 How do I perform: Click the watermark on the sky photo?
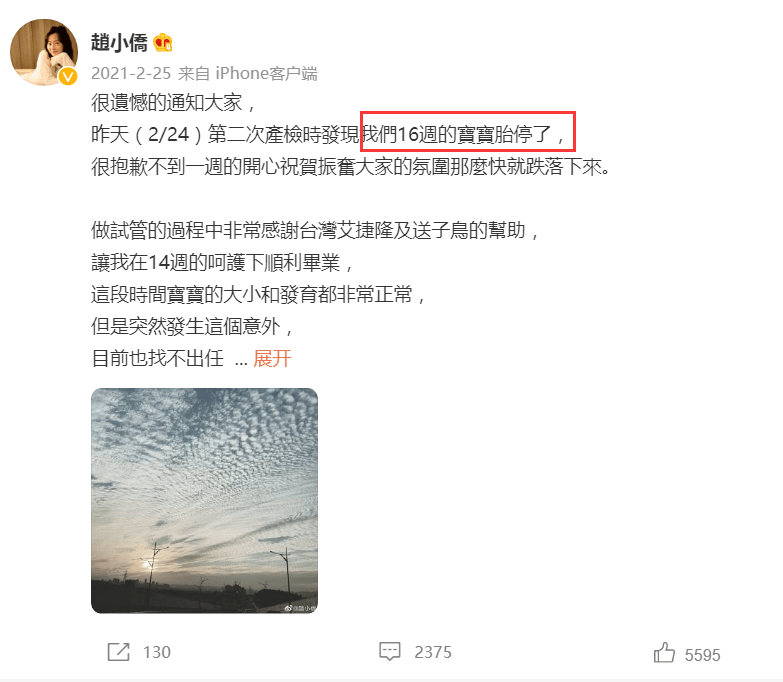click(x=300, y=608)
